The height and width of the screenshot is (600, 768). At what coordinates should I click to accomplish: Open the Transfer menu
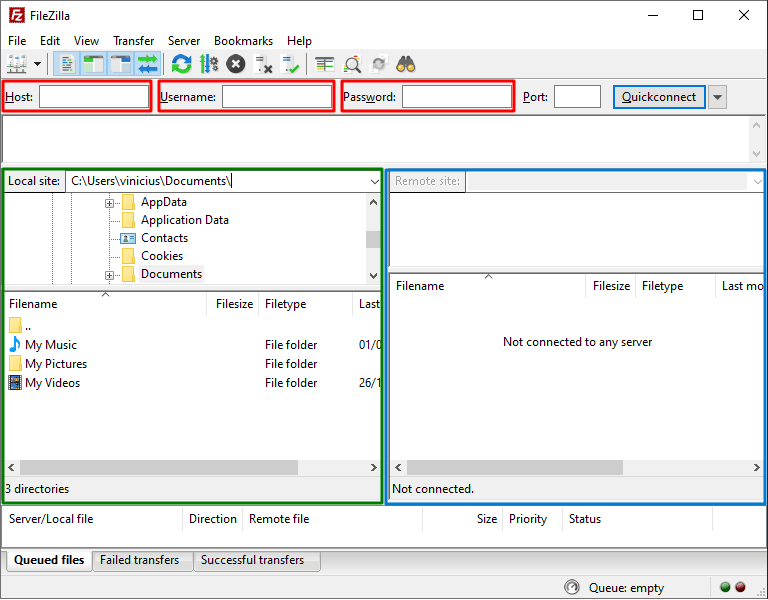point(133,41)
